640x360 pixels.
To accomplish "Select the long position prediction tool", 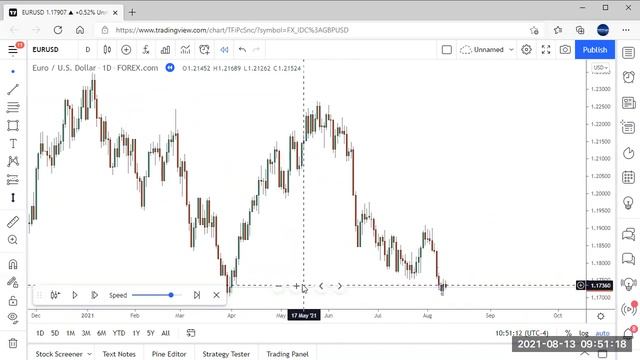I will [13, 179].
